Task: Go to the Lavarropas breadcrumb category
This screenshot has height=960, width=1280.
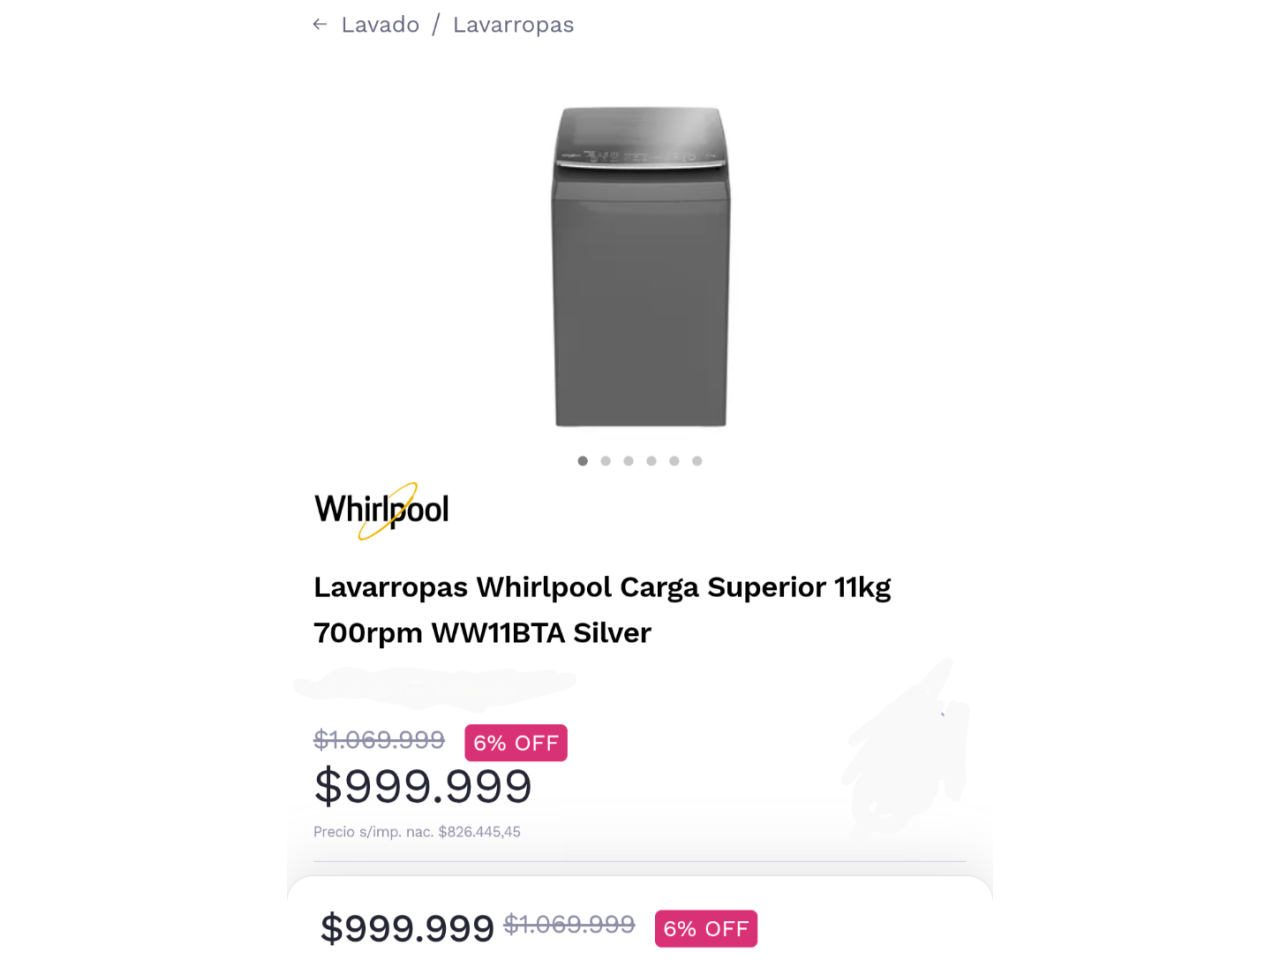Action: coord(513,25)
